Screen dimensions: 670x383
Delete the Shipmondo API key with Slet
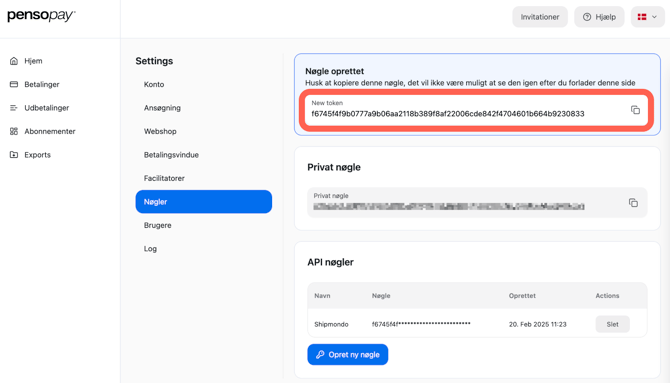tap(612, 324)
